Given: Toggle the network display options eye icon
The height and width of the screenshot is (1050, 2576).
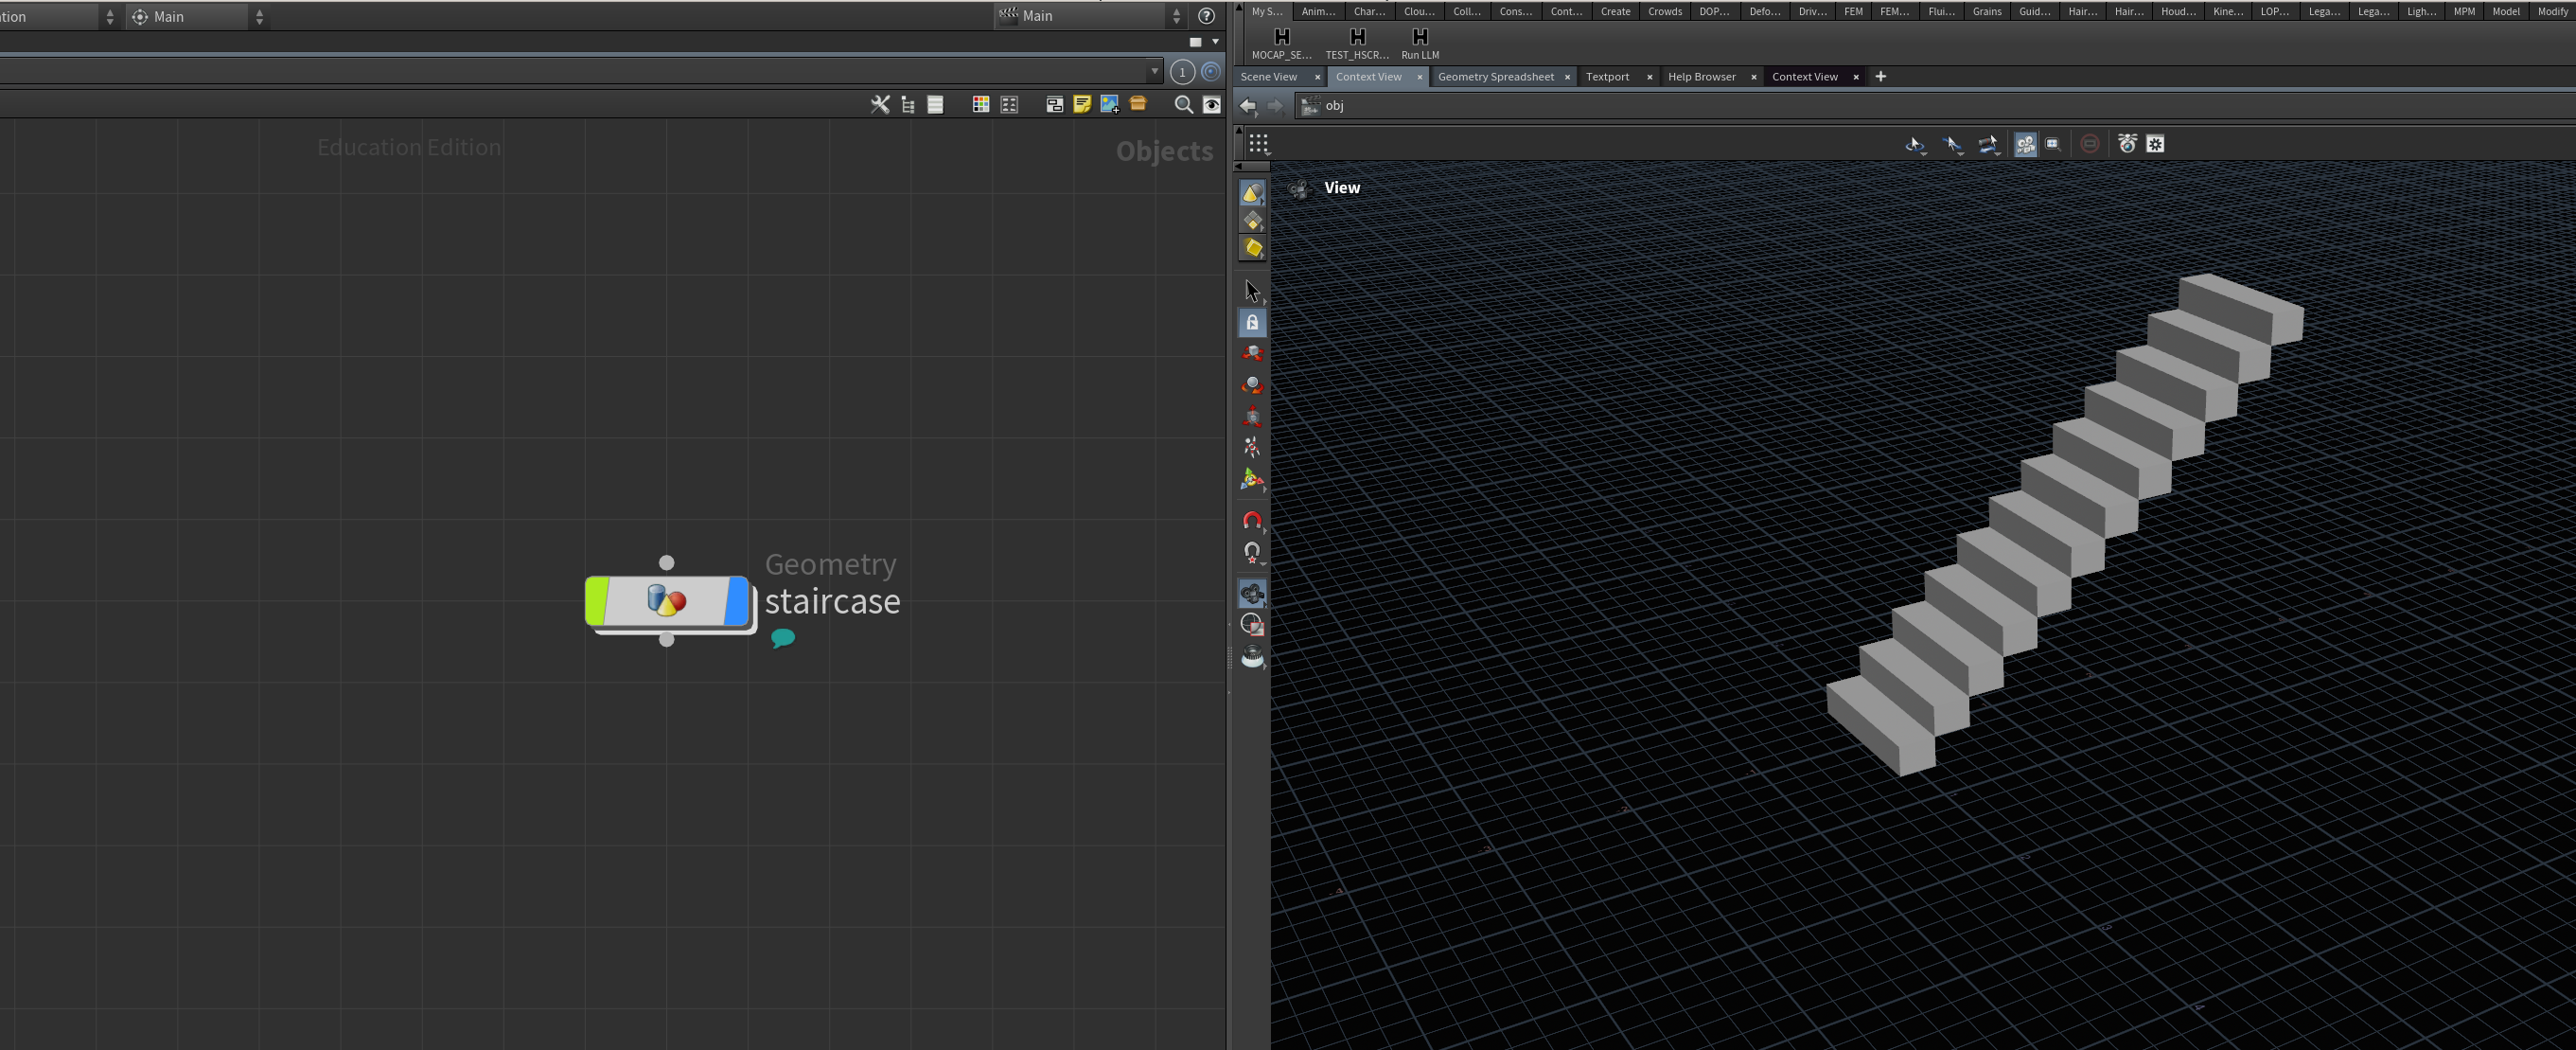Looking at the screenshot, I should click(1211, 104).
